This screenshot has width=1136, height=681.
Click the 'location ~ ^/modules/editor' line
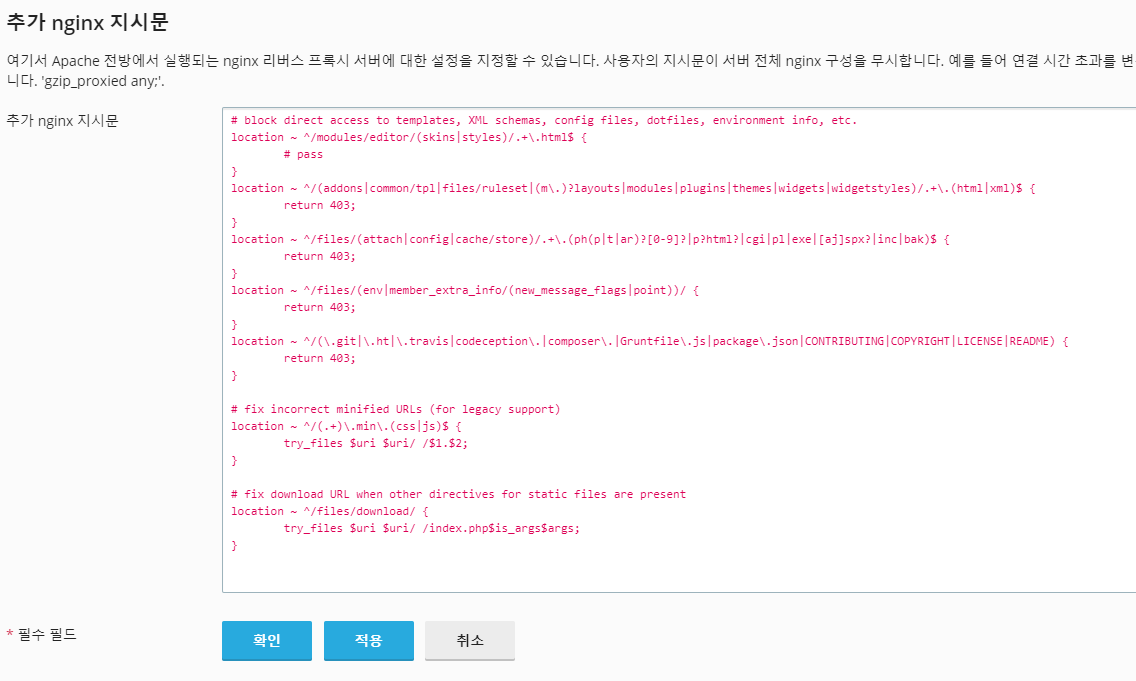tap(409, 137)
